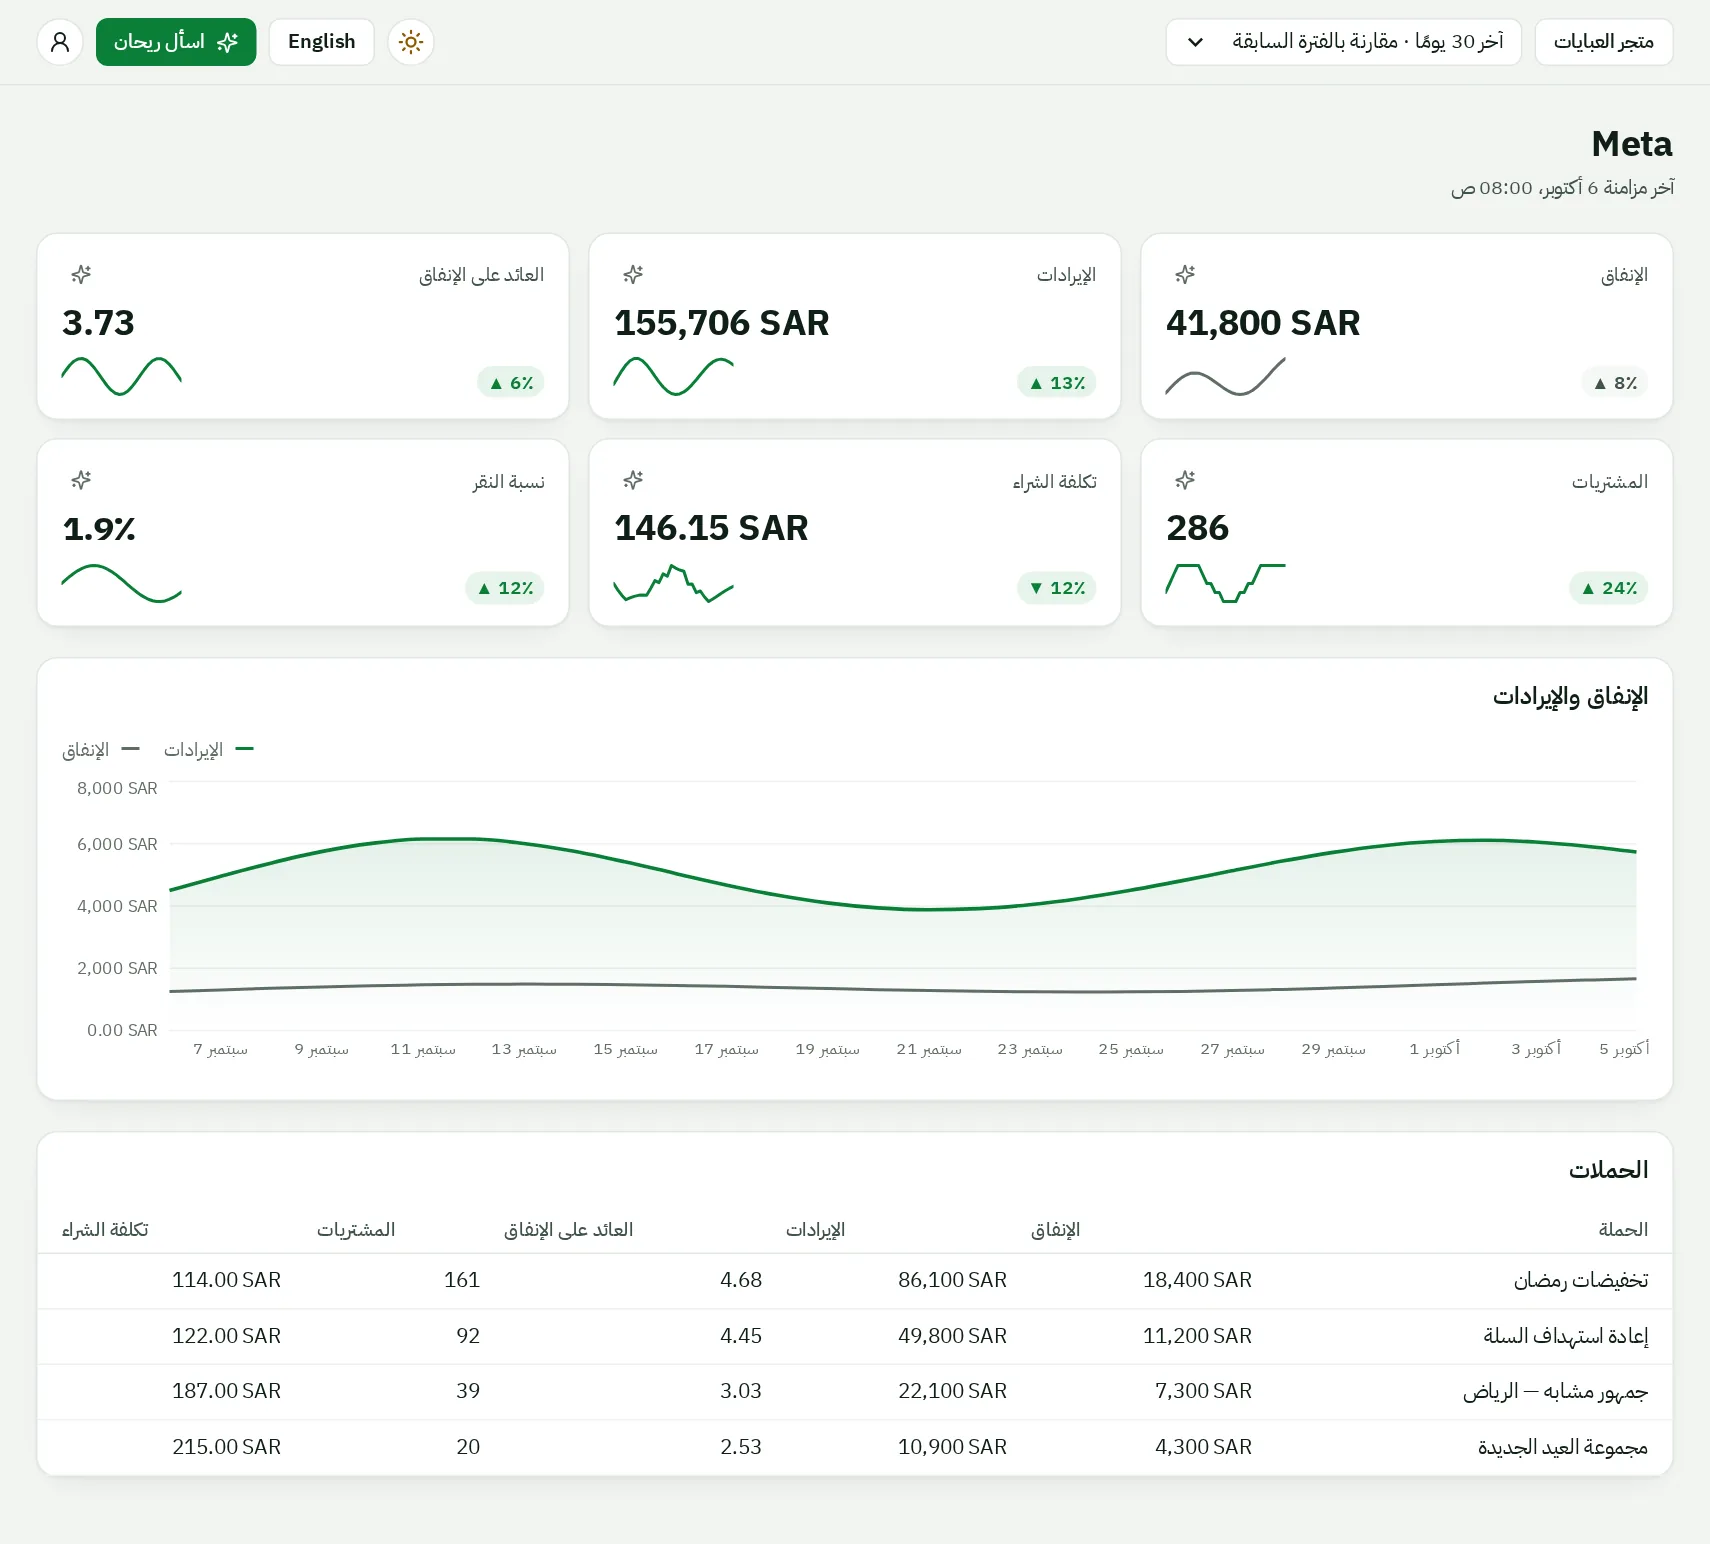Click the 215.00 SAR cost cell

[226, 1447]
